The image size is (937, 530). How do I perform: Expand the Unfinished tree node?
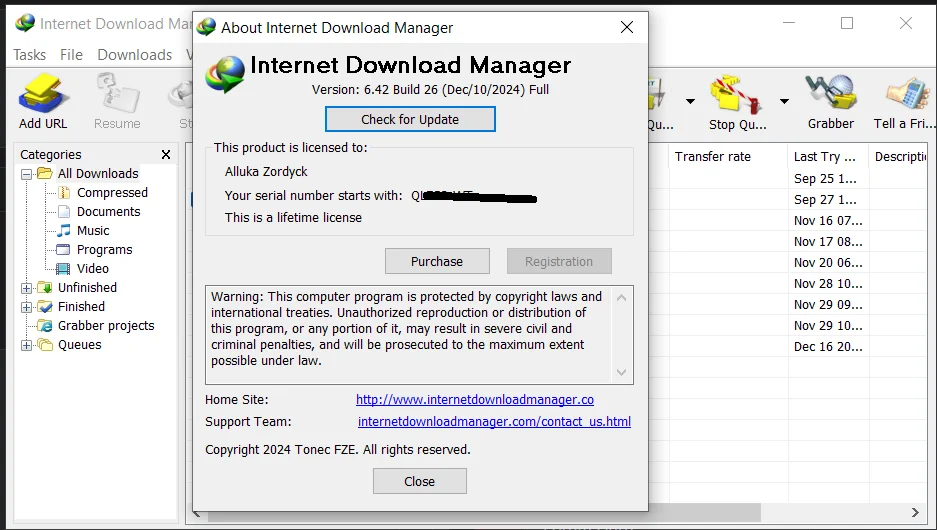pyautogui.click(x=26, y=288)
